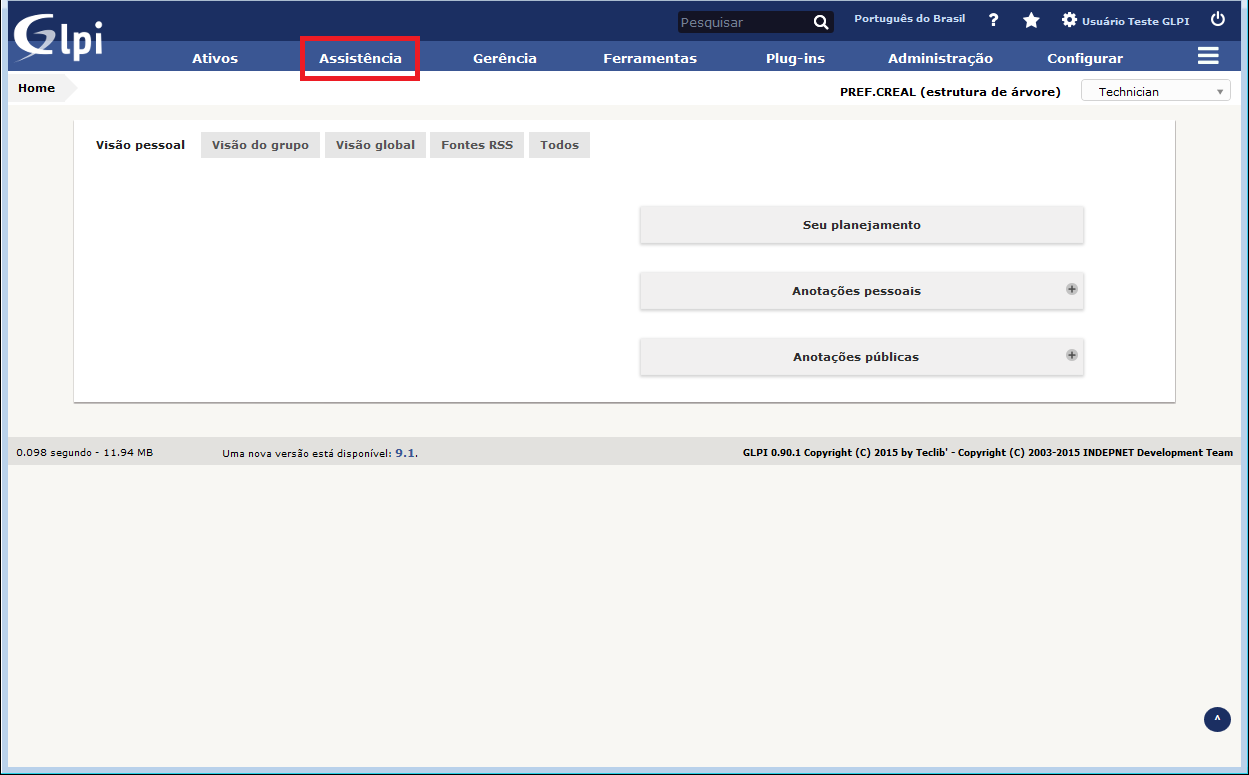Open preferences gear icon

click(1069, 20)
